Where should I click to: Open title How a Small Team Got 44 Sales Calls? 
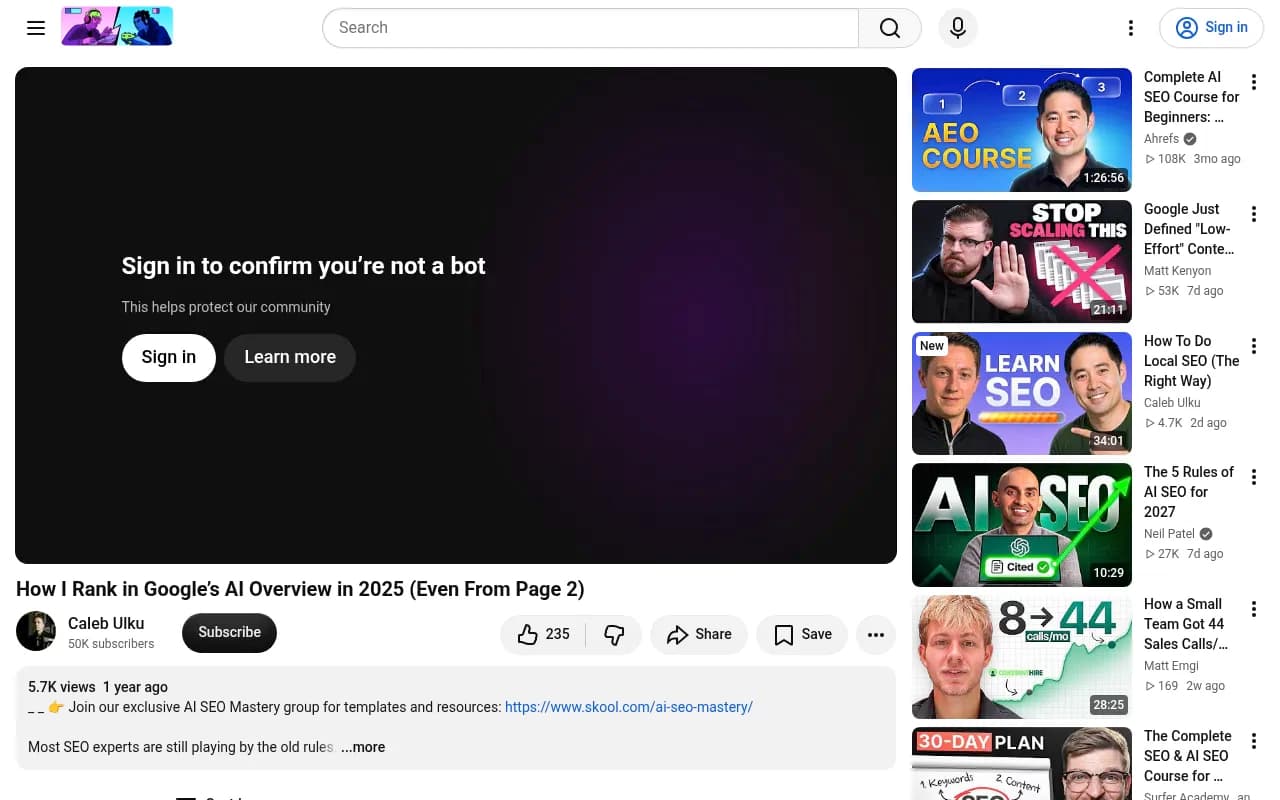[x=1186, y=624]
